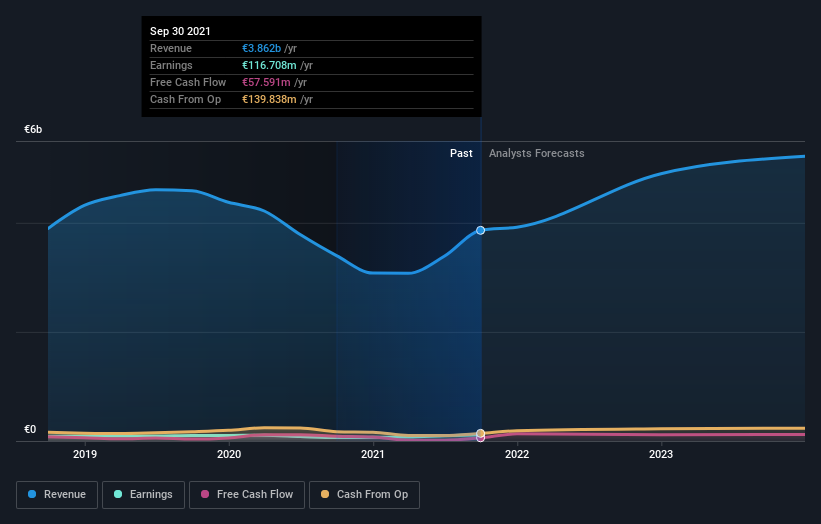Image resolution: width=821 pixels, height=524 pixels.
Task: Click the 2023 x-axis label
Action: pos(661,454)
